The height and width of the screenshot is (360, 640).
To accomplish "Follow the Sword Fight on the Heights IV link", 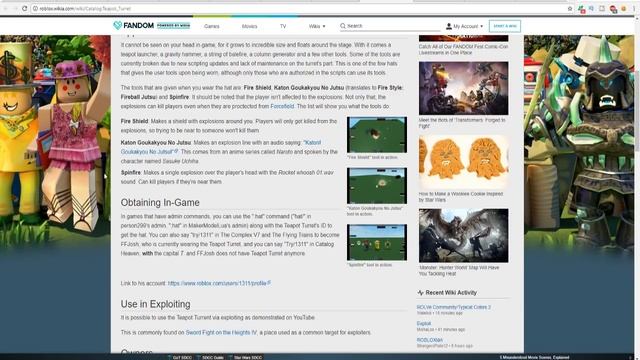I will tap(221, 333).
